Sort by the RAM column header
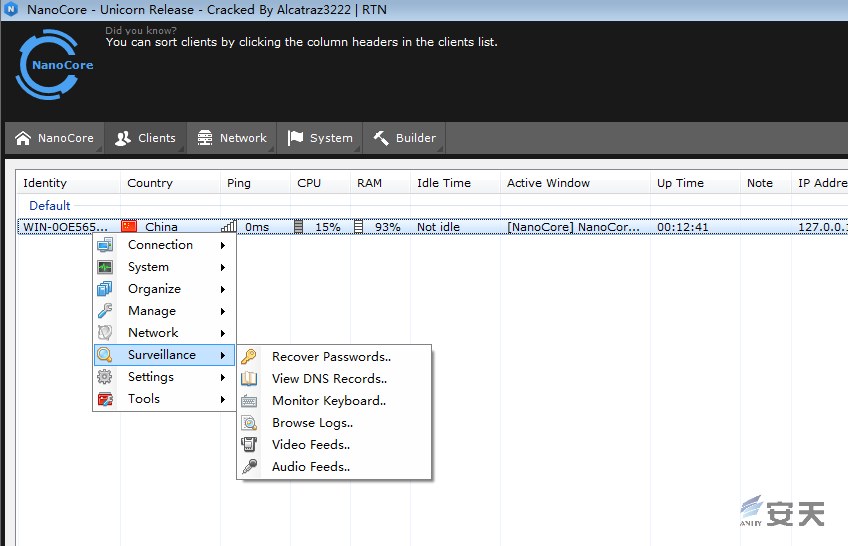The height and width of the screenshot is (546, 848). tap(380, 183)
